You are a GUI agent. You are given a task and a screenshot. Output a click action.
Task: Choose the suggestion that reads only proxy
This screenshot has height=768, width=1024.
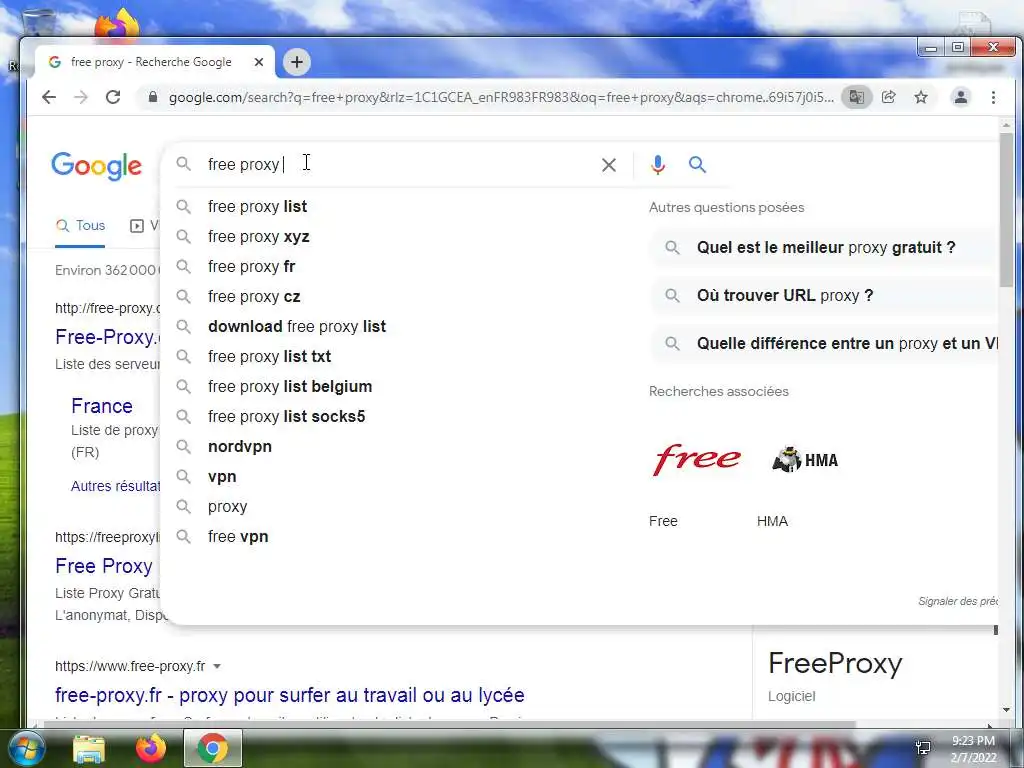click(x=227, y=507)
